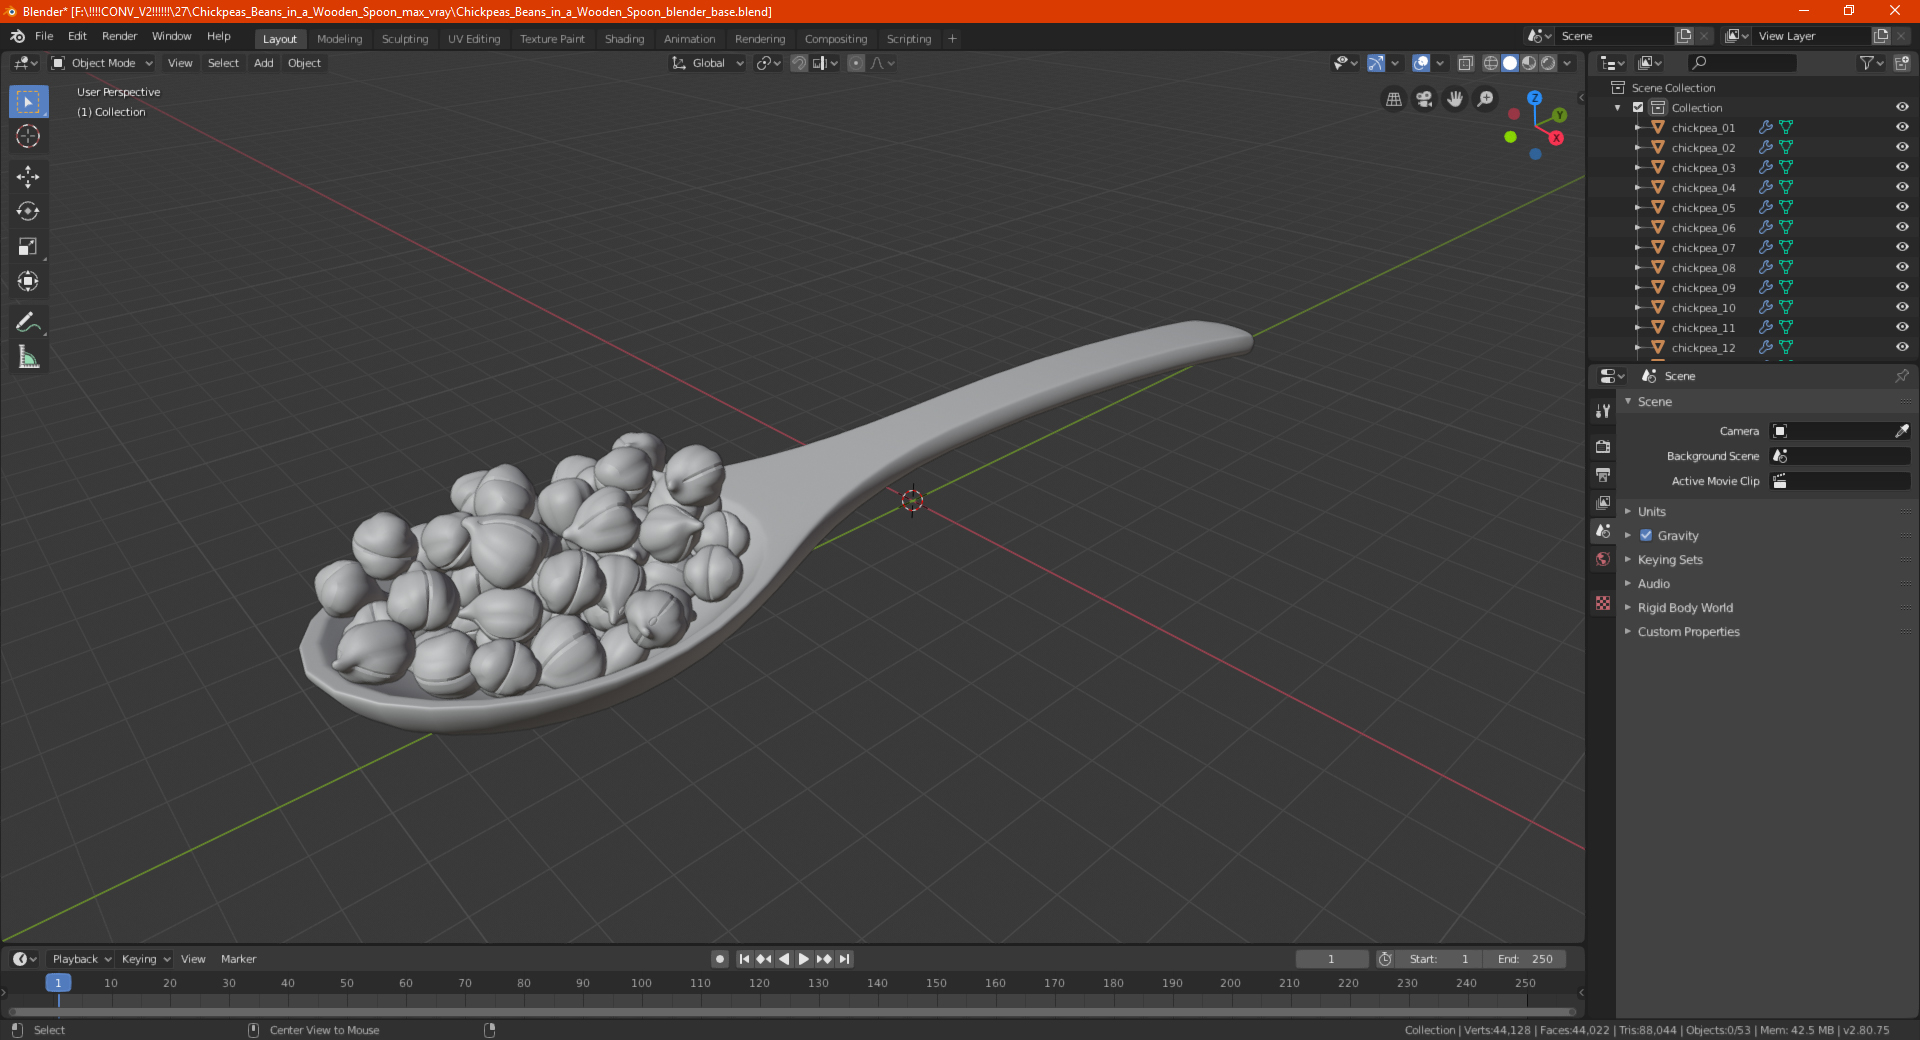Hide chickpea_01 with its eye icon

(1902, 127)
